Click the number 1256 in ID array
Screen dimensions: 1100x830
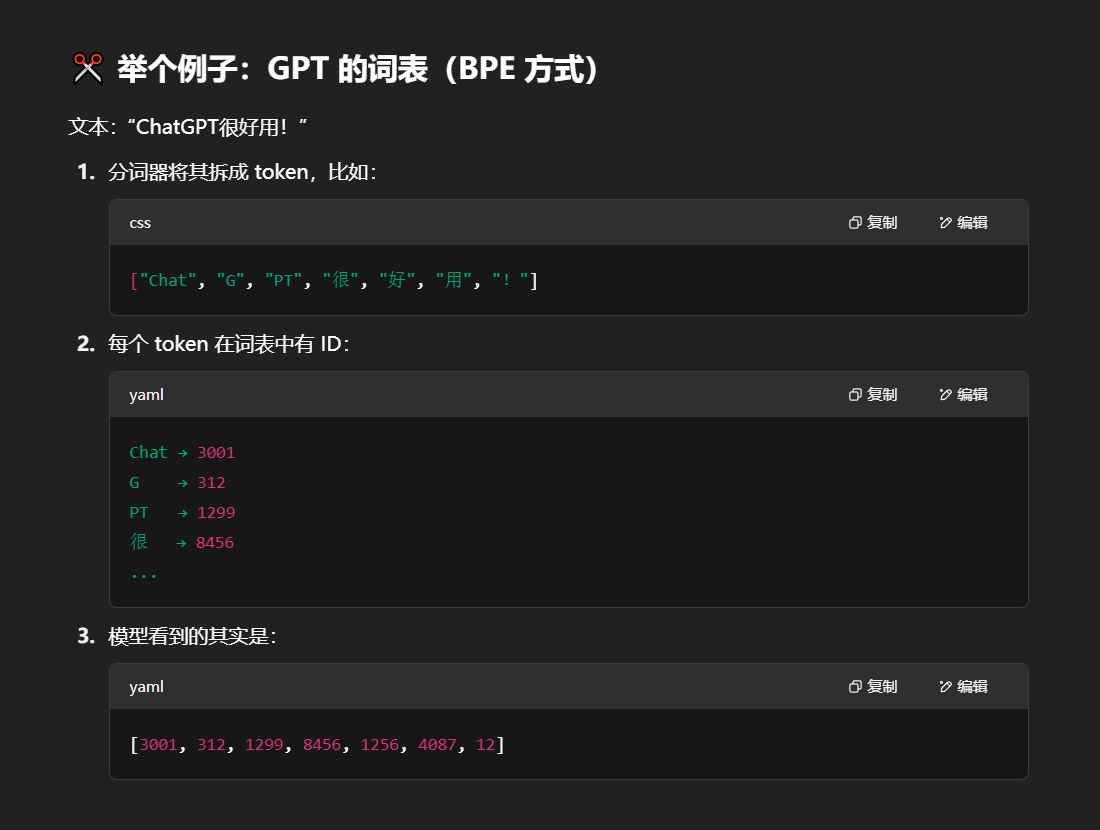click(x=380, y=744)
